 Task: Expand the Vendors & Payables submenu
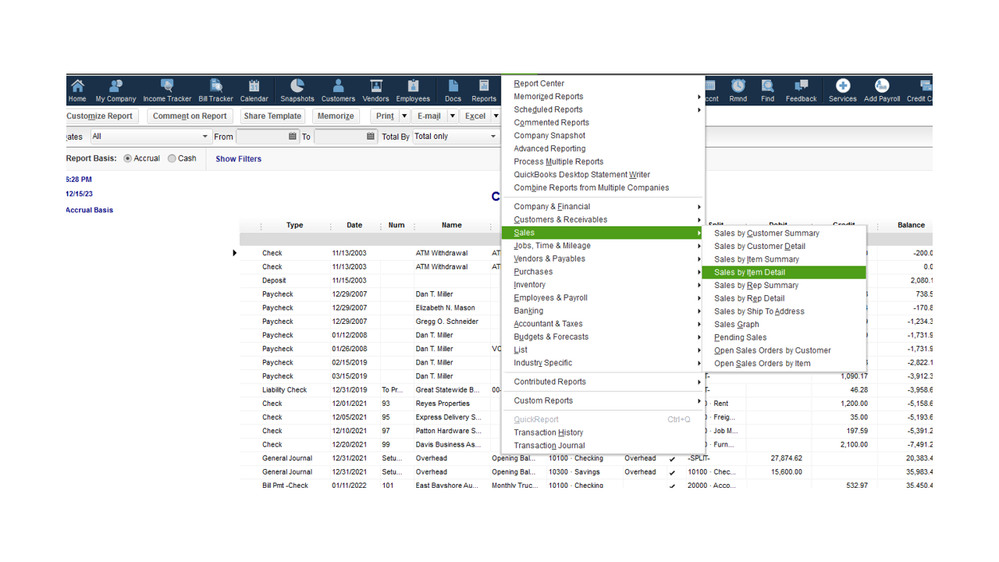[602, 259]
